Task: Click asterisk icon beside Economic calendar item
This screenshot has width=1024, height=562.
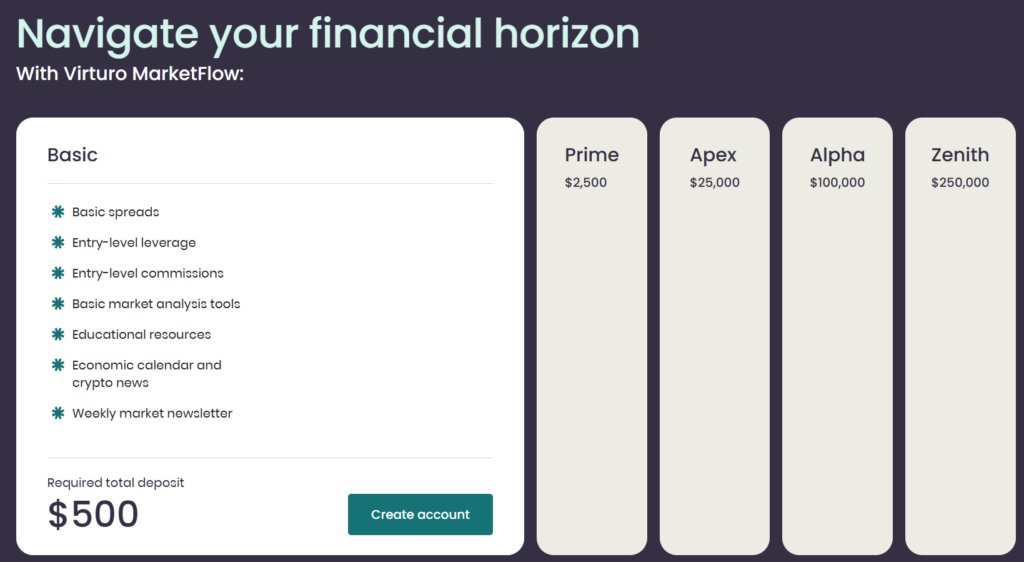Action: point(57,365)
